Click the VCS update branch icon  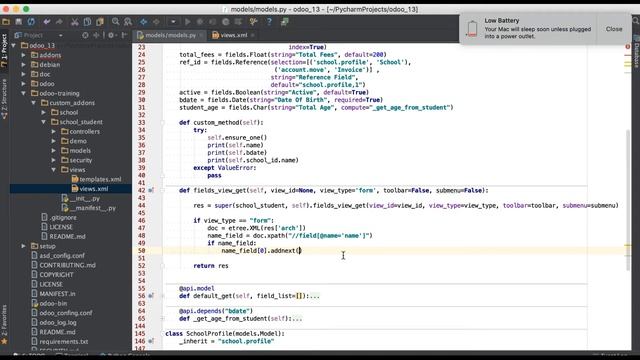coord(253,22)
